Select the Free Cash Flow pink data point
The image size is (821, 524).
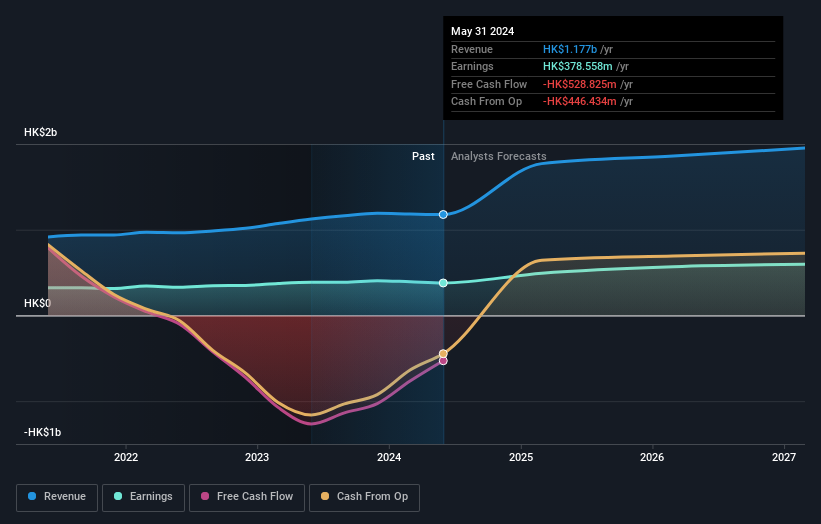(443, 361)
